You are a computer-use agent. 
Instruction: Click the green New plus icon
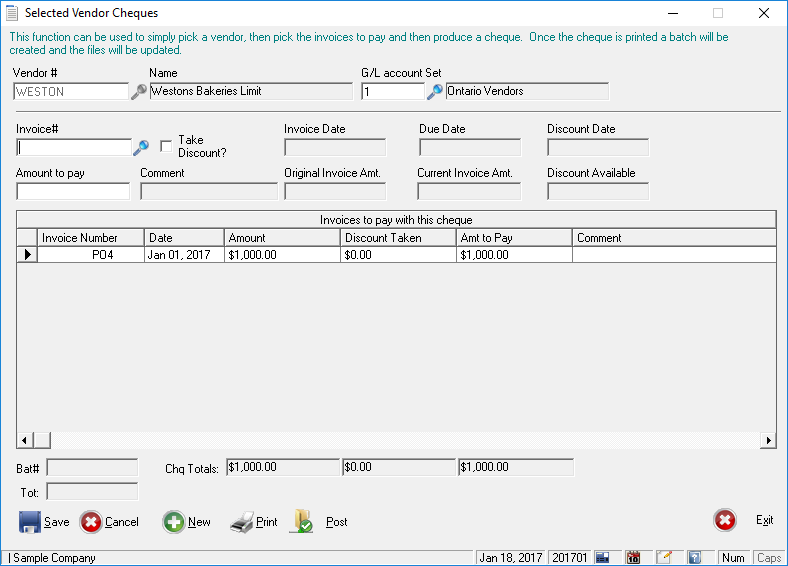[x=174, y=522]
